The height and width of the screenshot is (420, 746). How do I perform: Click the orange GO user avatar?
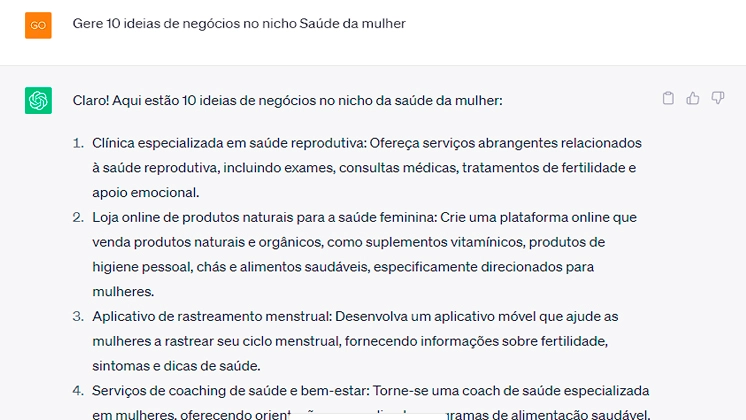(x=39, y=25)
